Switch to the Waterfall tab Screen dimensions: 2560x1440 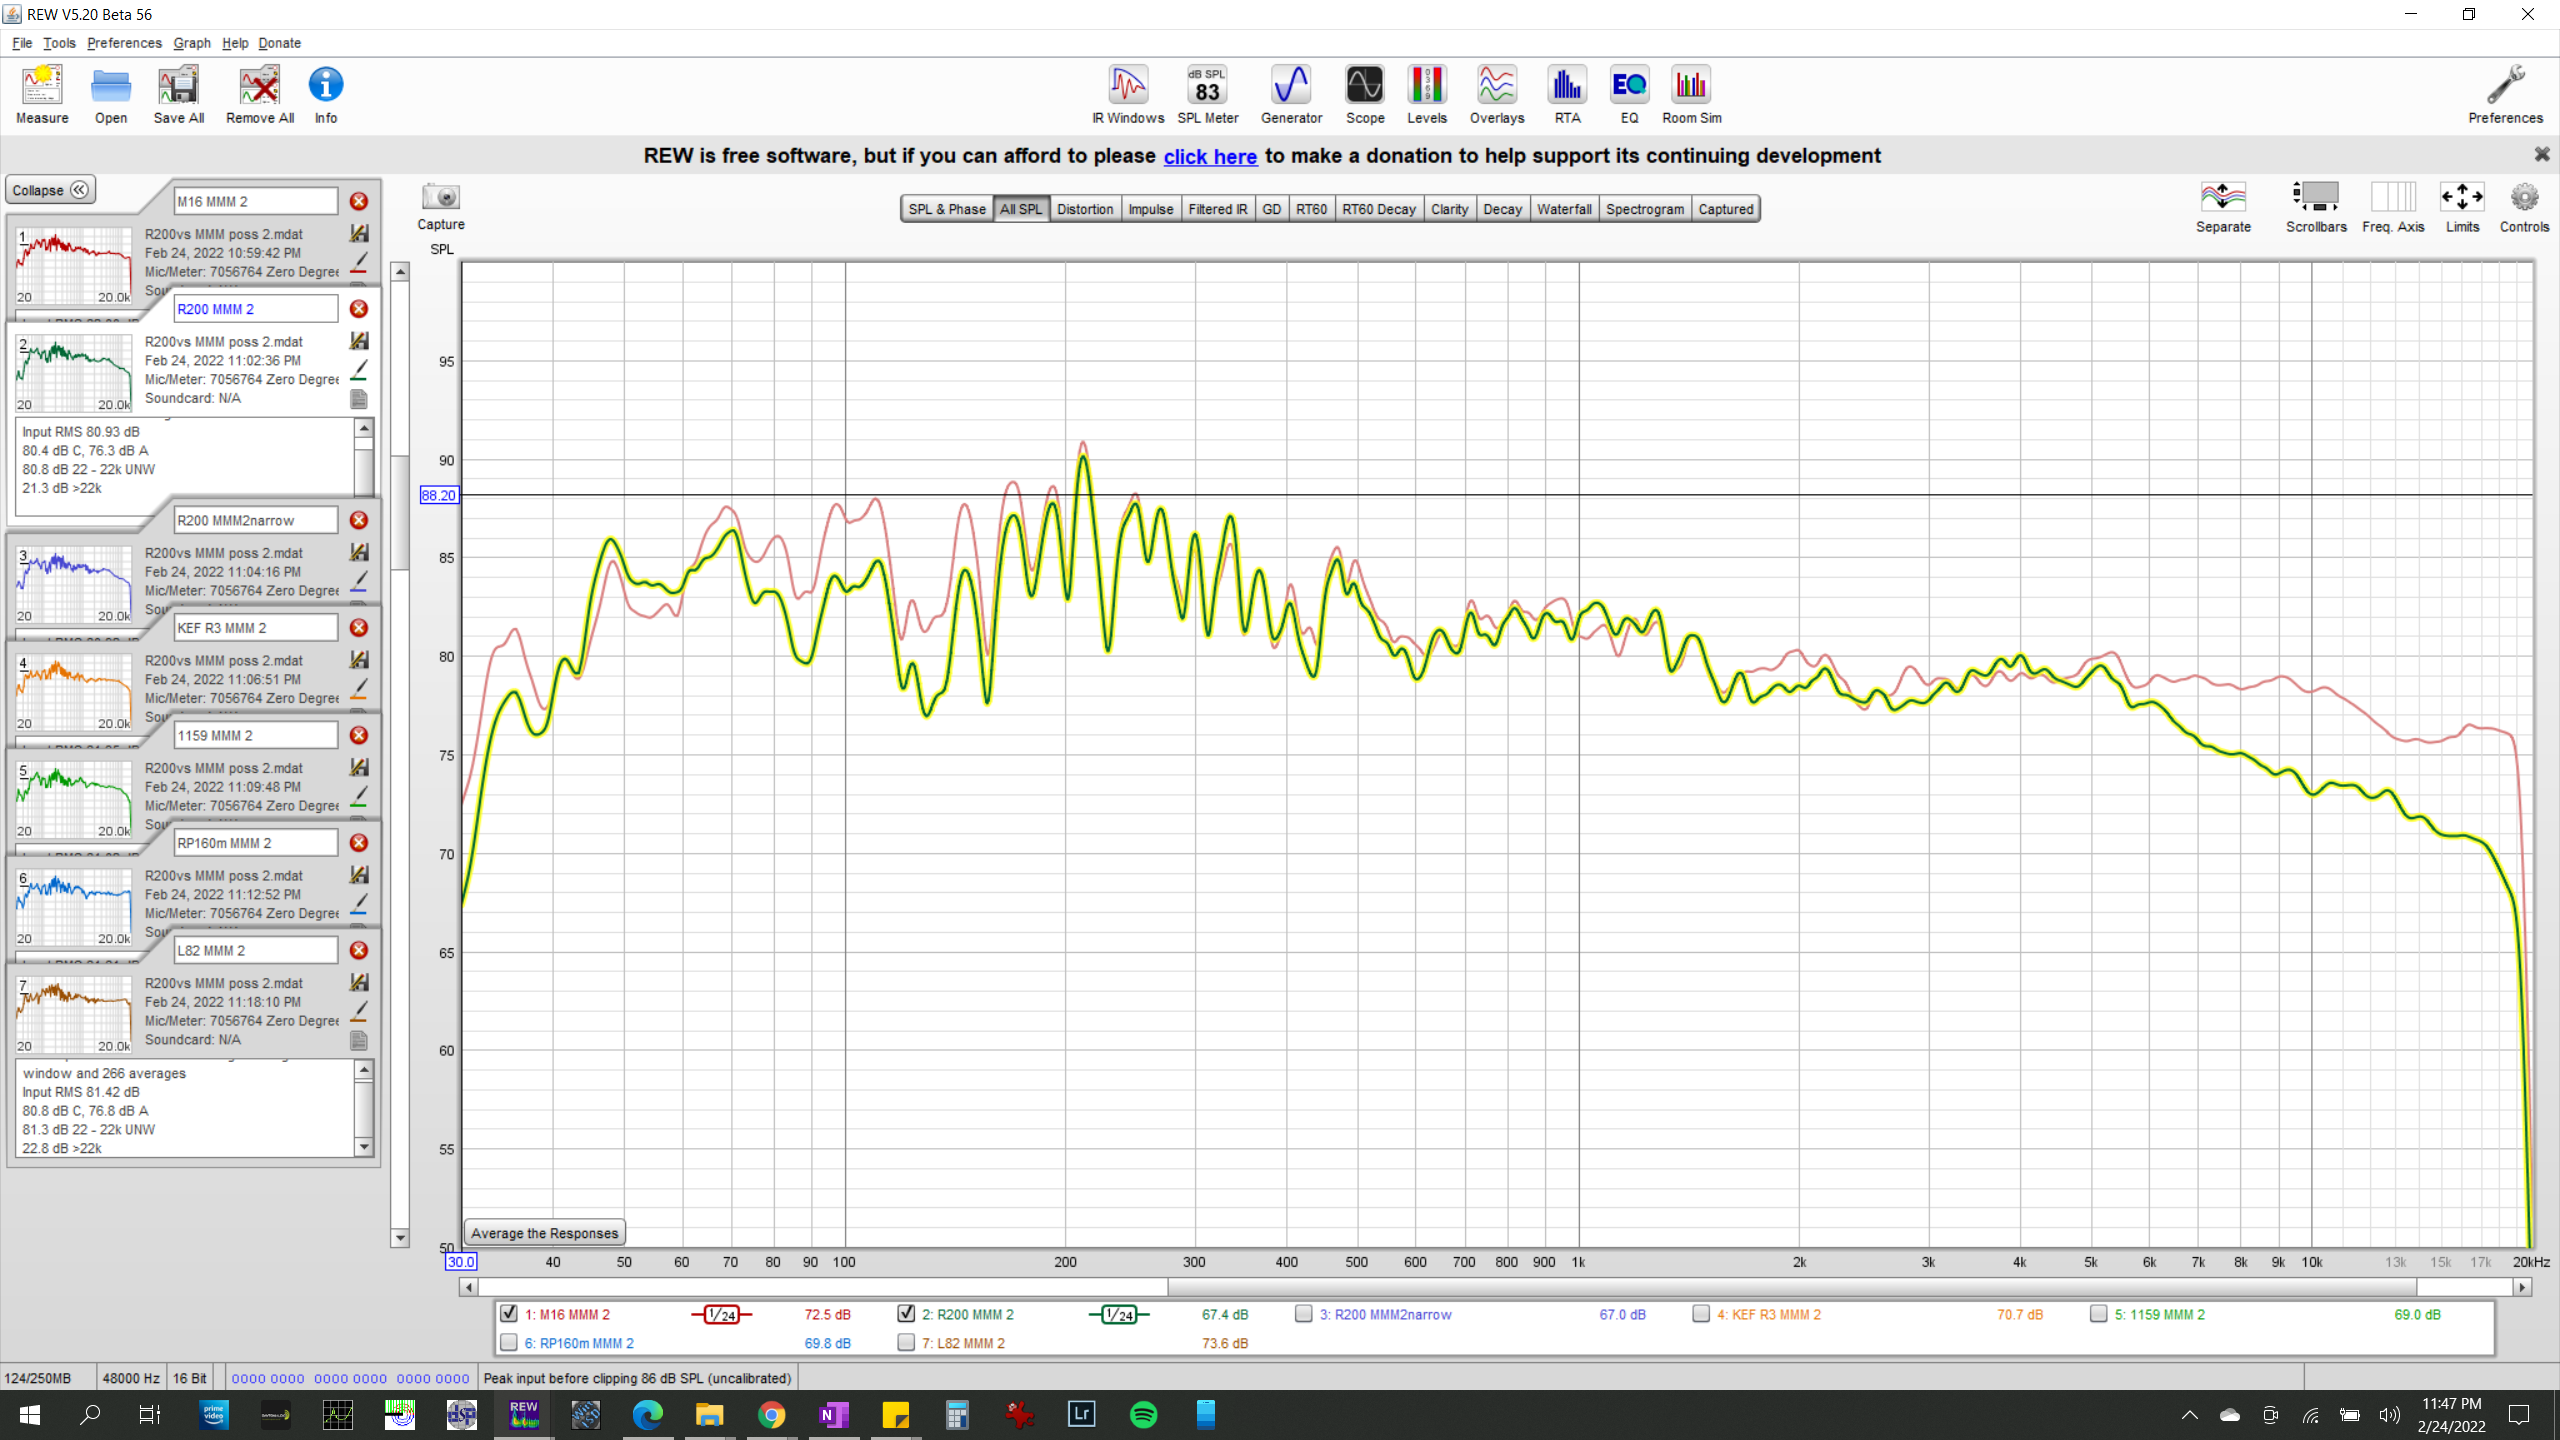tap(1564, 209)
